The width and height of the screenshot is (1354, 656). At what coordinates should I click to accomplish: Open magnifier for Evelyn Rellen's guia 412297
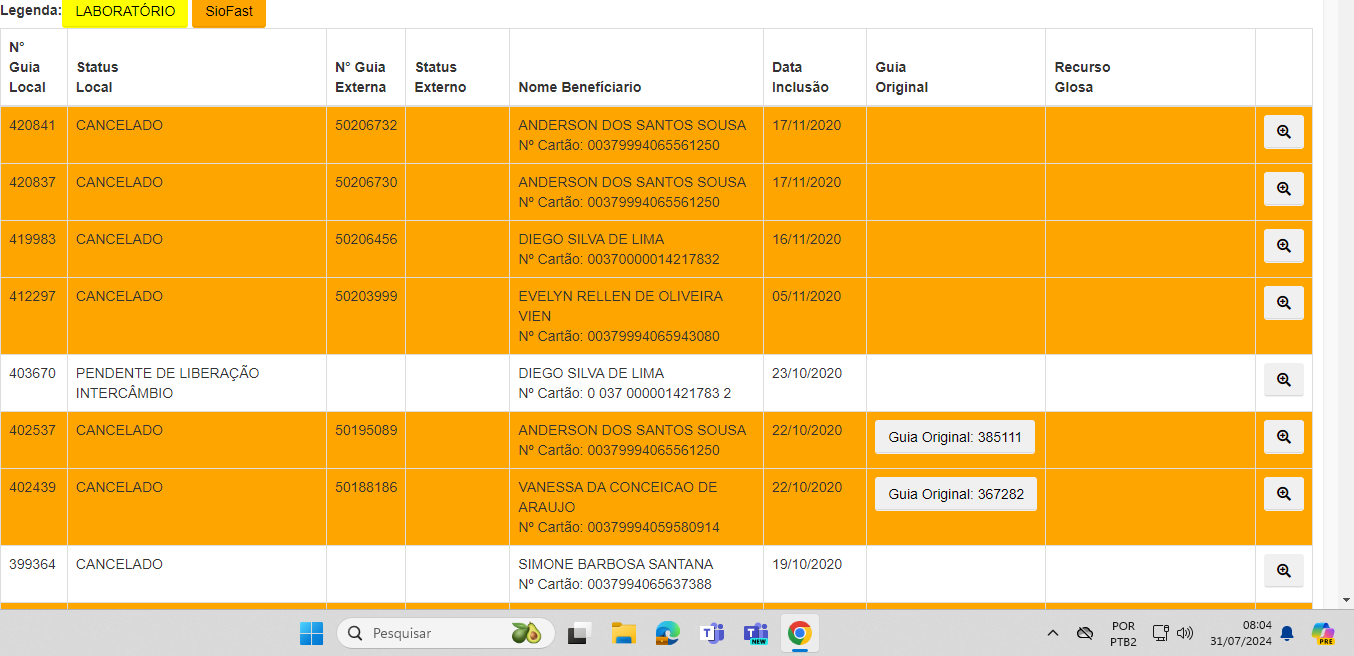(1283, 303)
